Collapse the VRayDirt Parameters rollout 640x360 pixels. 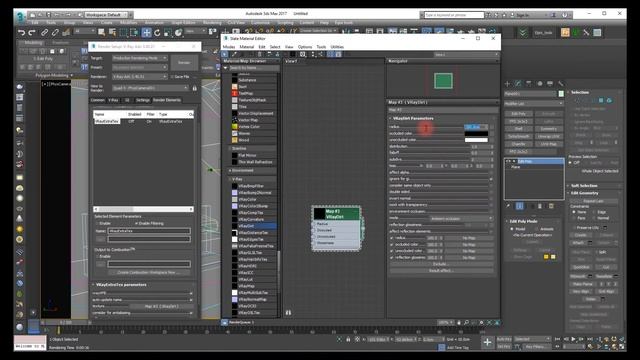coord(412,118)
